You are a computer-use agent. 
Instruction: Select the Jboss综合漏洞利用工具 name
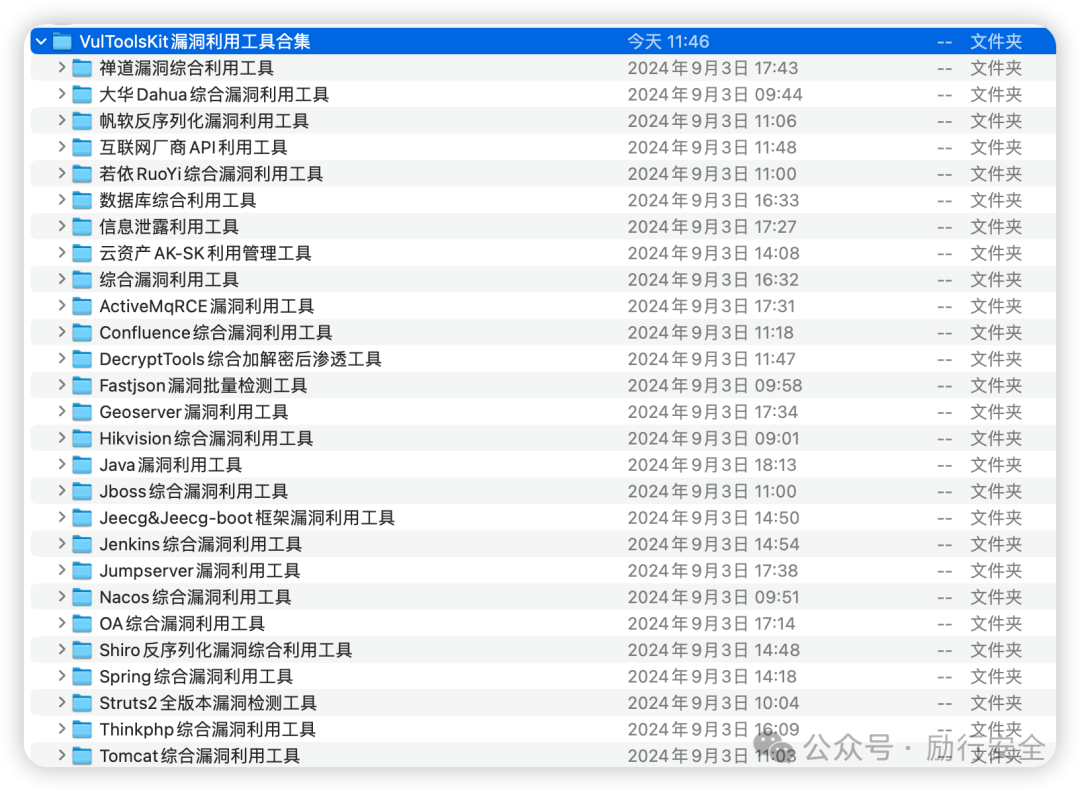point(194,491)
